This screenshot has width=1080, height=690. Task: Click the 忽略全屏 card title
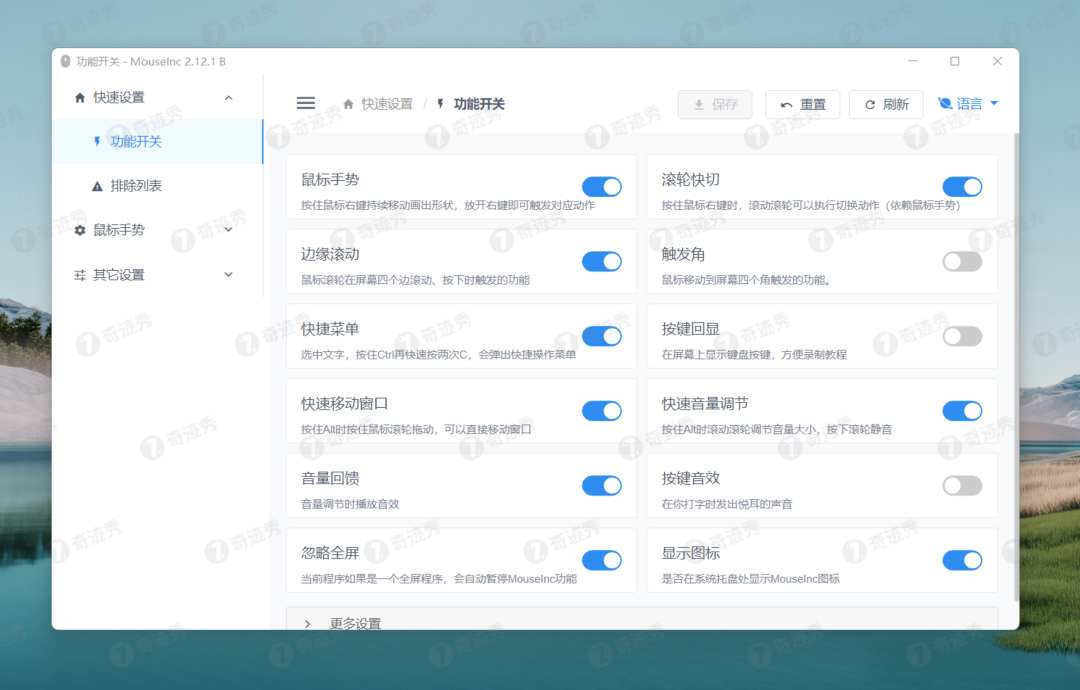click(330, 553)
